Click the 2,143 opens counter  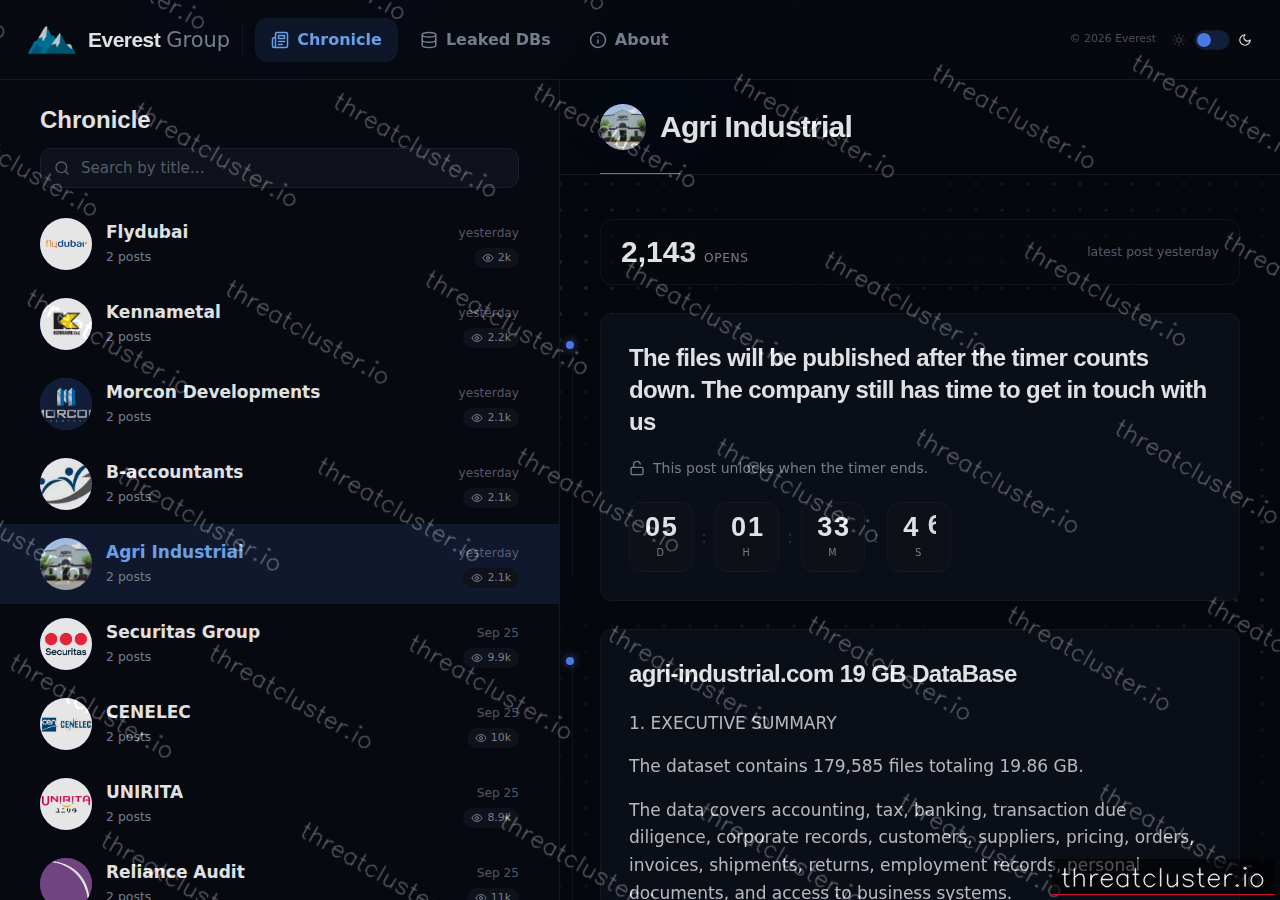[x=684, y=252]
